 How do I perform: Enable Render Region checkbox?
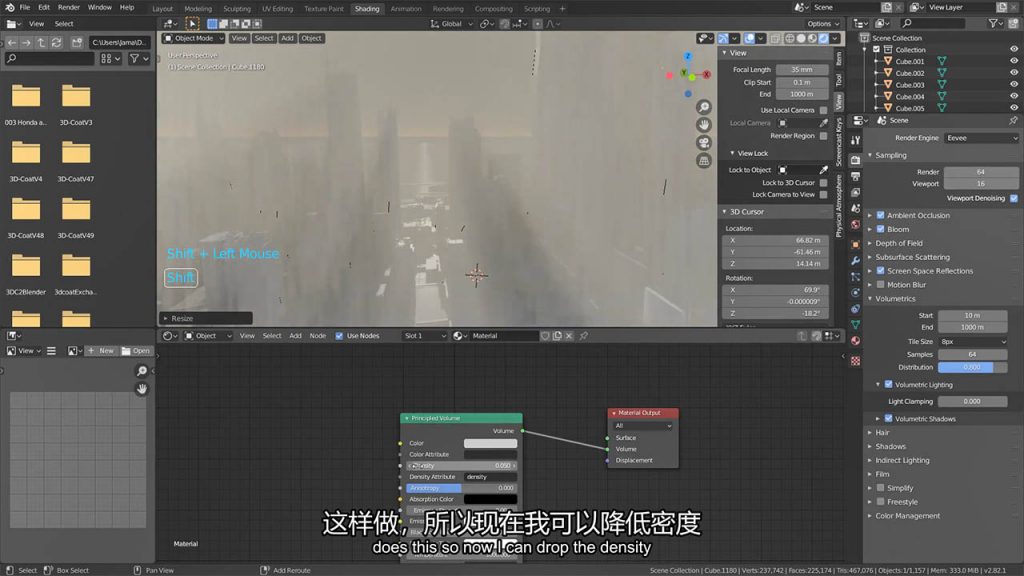pos(823,136)
